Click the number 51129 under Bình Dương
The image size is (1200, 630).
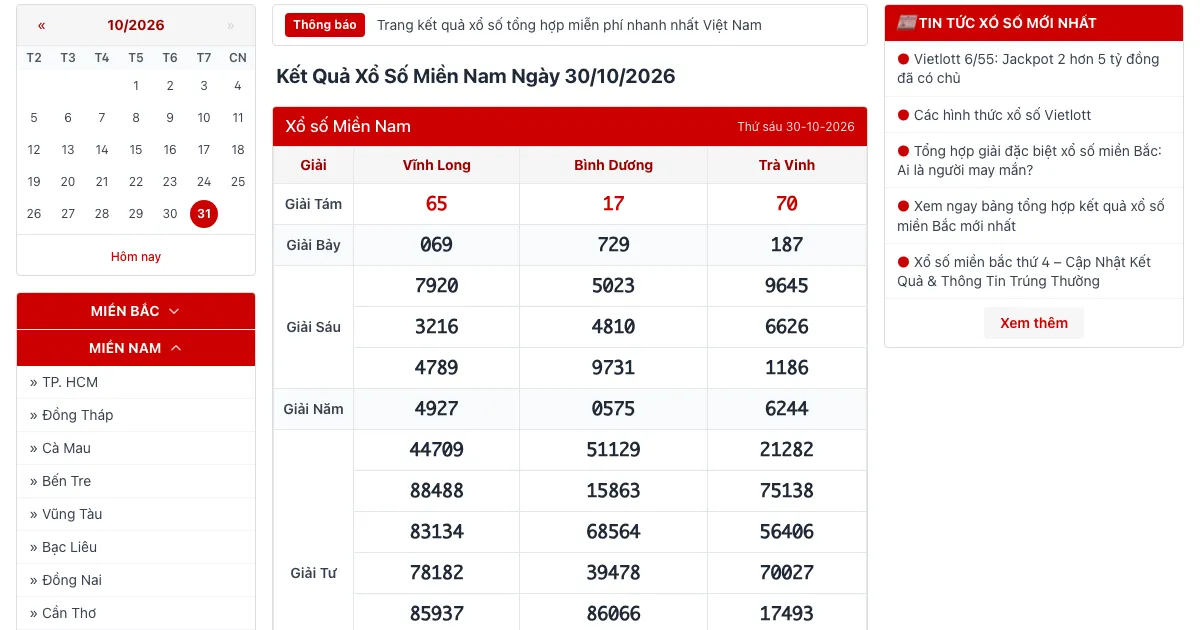(x=613, y=450)
